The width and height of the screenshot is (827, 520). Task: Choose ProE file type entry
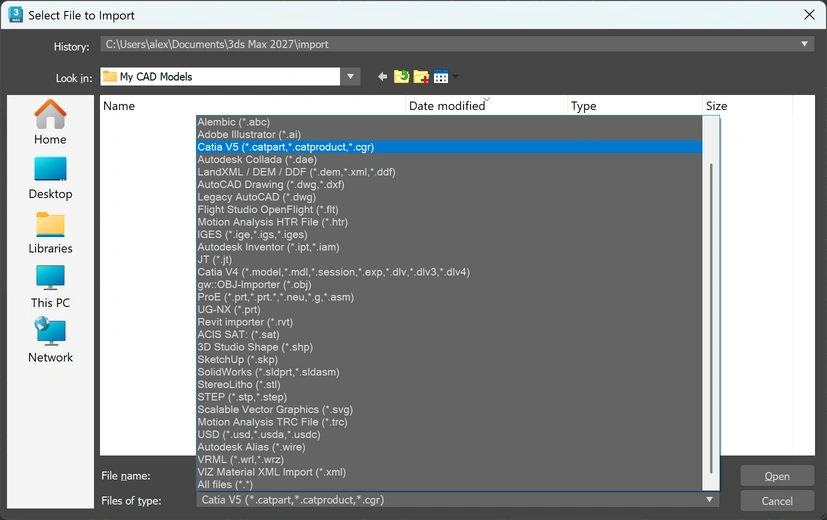(449, 297)
